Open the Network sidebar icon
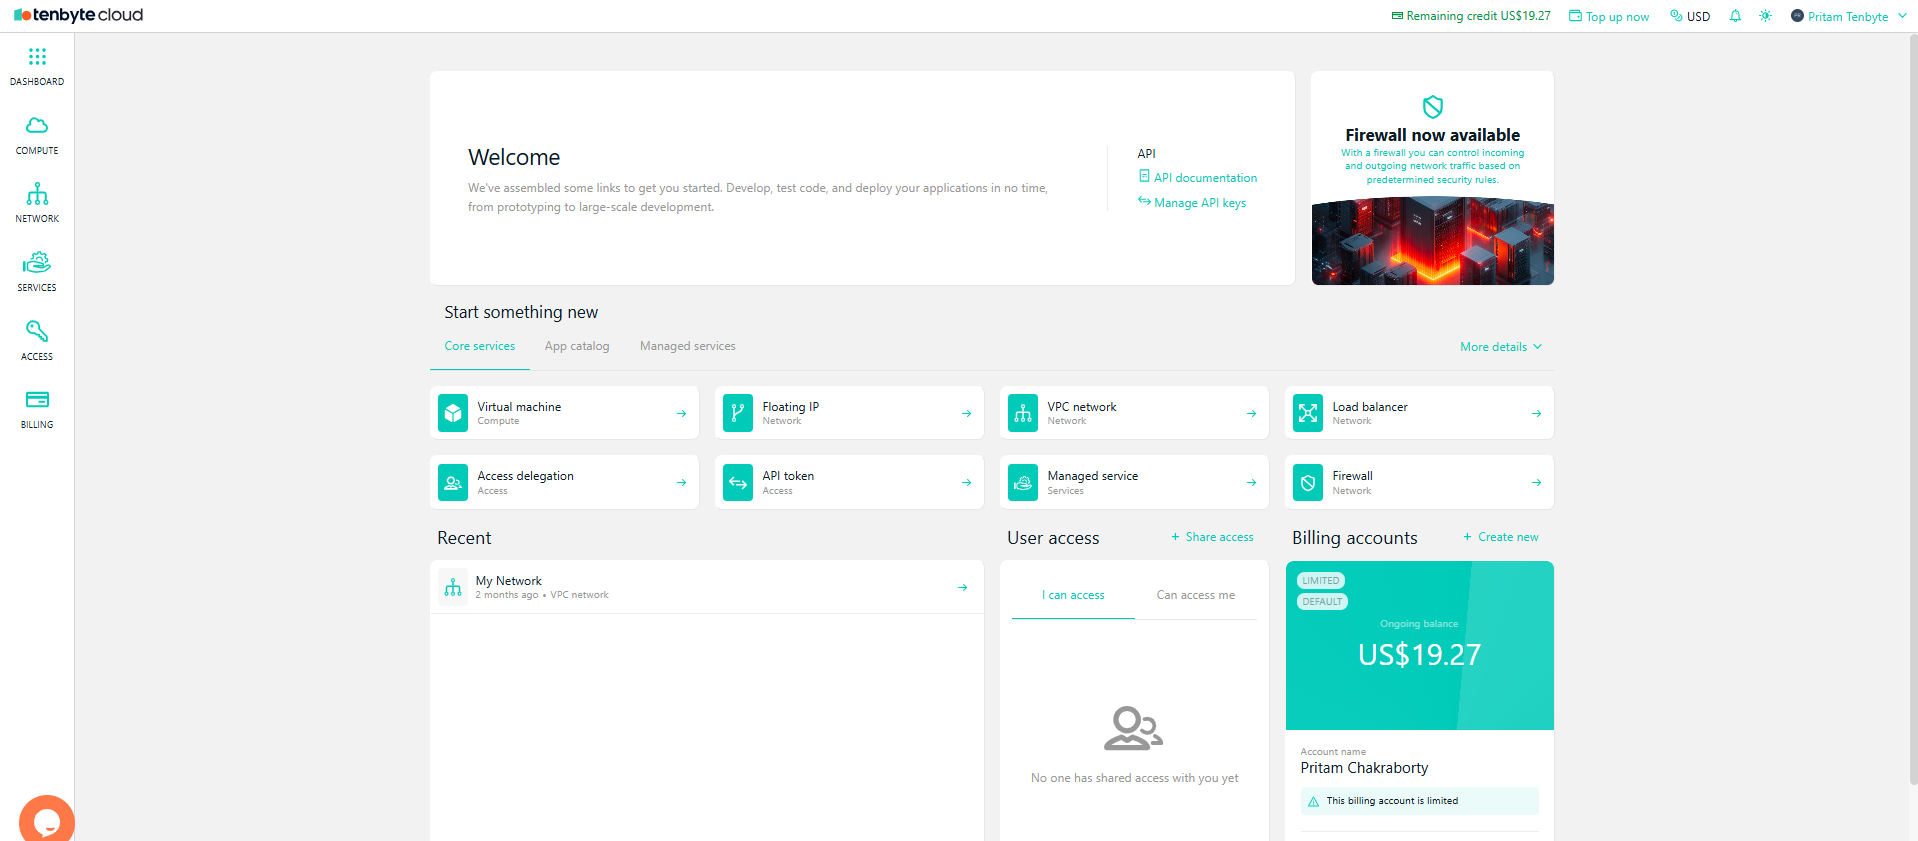Viewport: 1918px width, 841px height. point(37,194)
